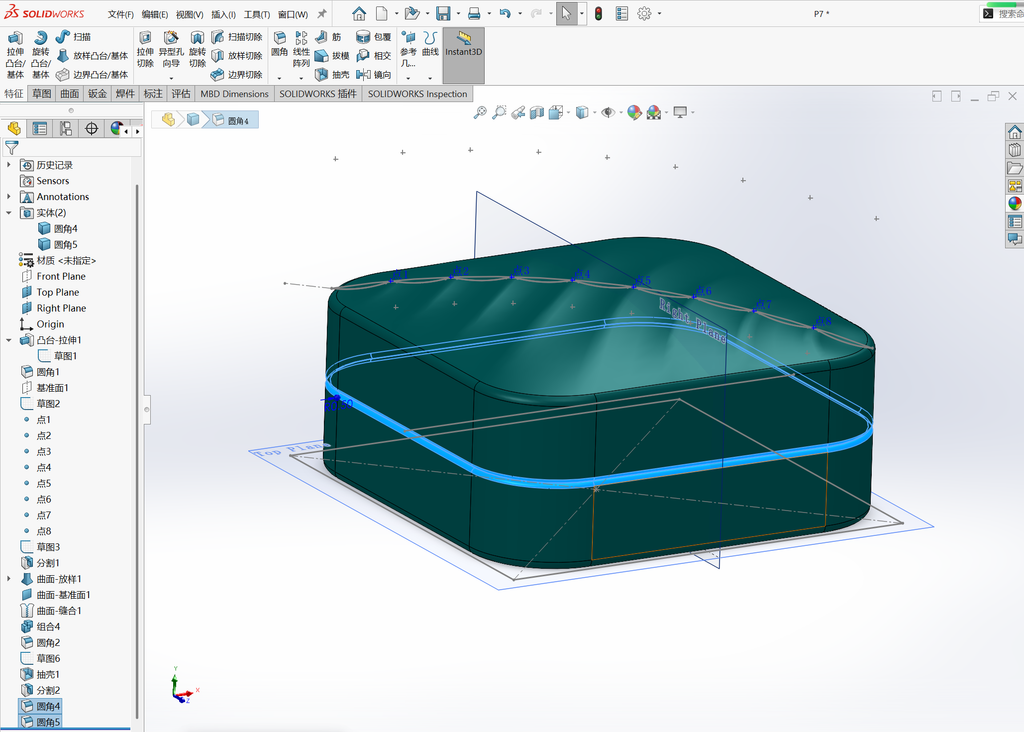Click the Extruded Cut (拉伸切除) tool
Screen dimensions: 1024x732
[145, 50]
